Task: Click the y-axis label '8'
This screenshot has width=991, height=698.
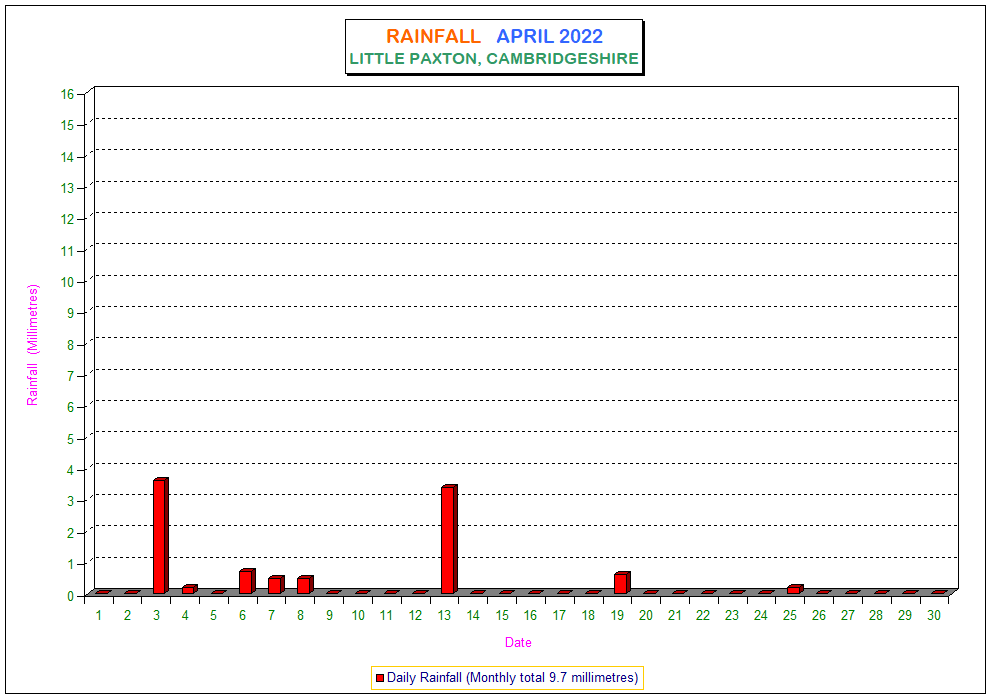Action: coord(71,345)
